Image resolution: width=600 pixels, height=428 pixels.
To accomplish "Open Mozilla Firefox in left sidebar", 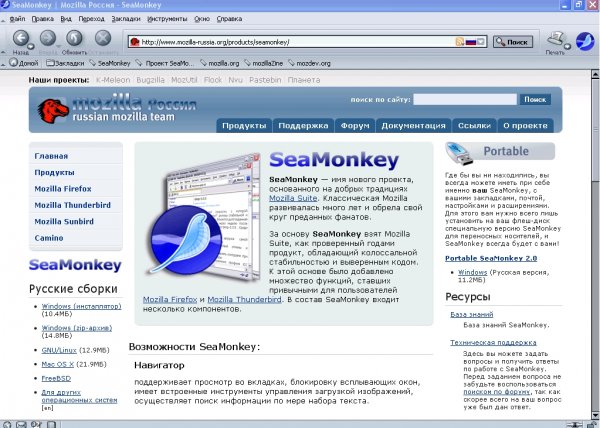I will pos(63,189).
